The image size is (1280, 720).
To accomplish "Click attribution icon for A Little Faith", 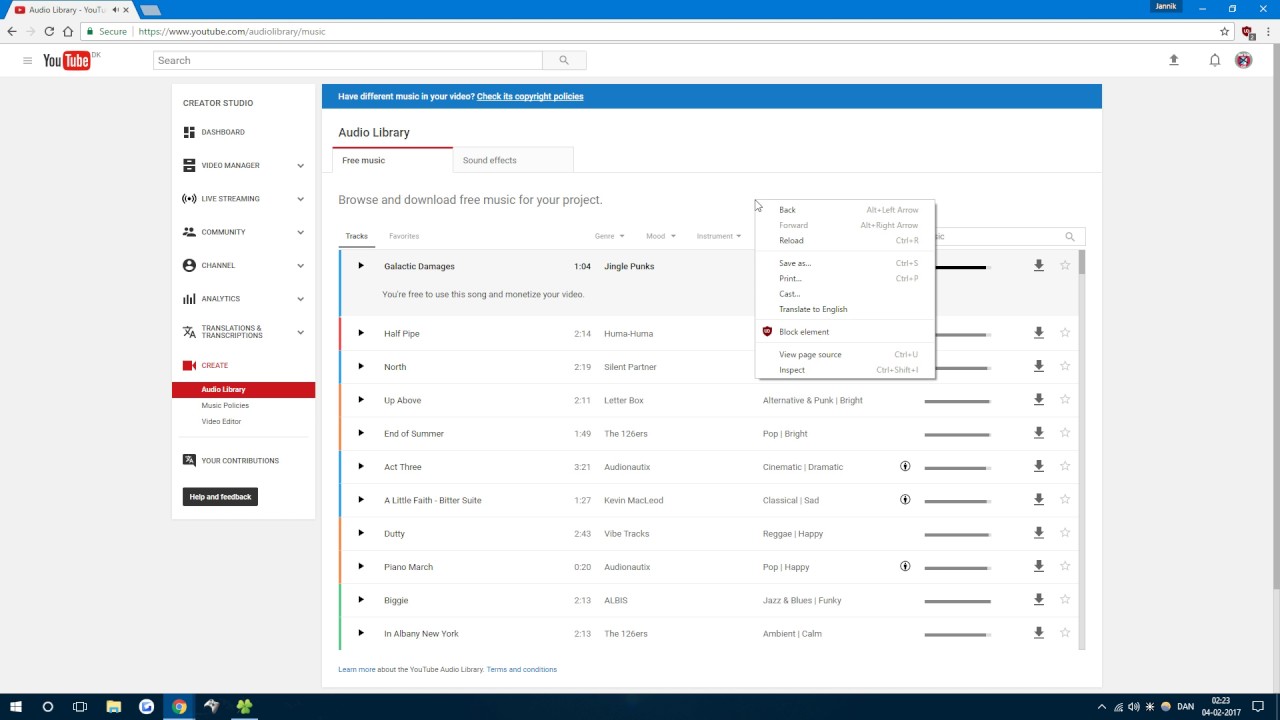I will click(x=905, y=499).
